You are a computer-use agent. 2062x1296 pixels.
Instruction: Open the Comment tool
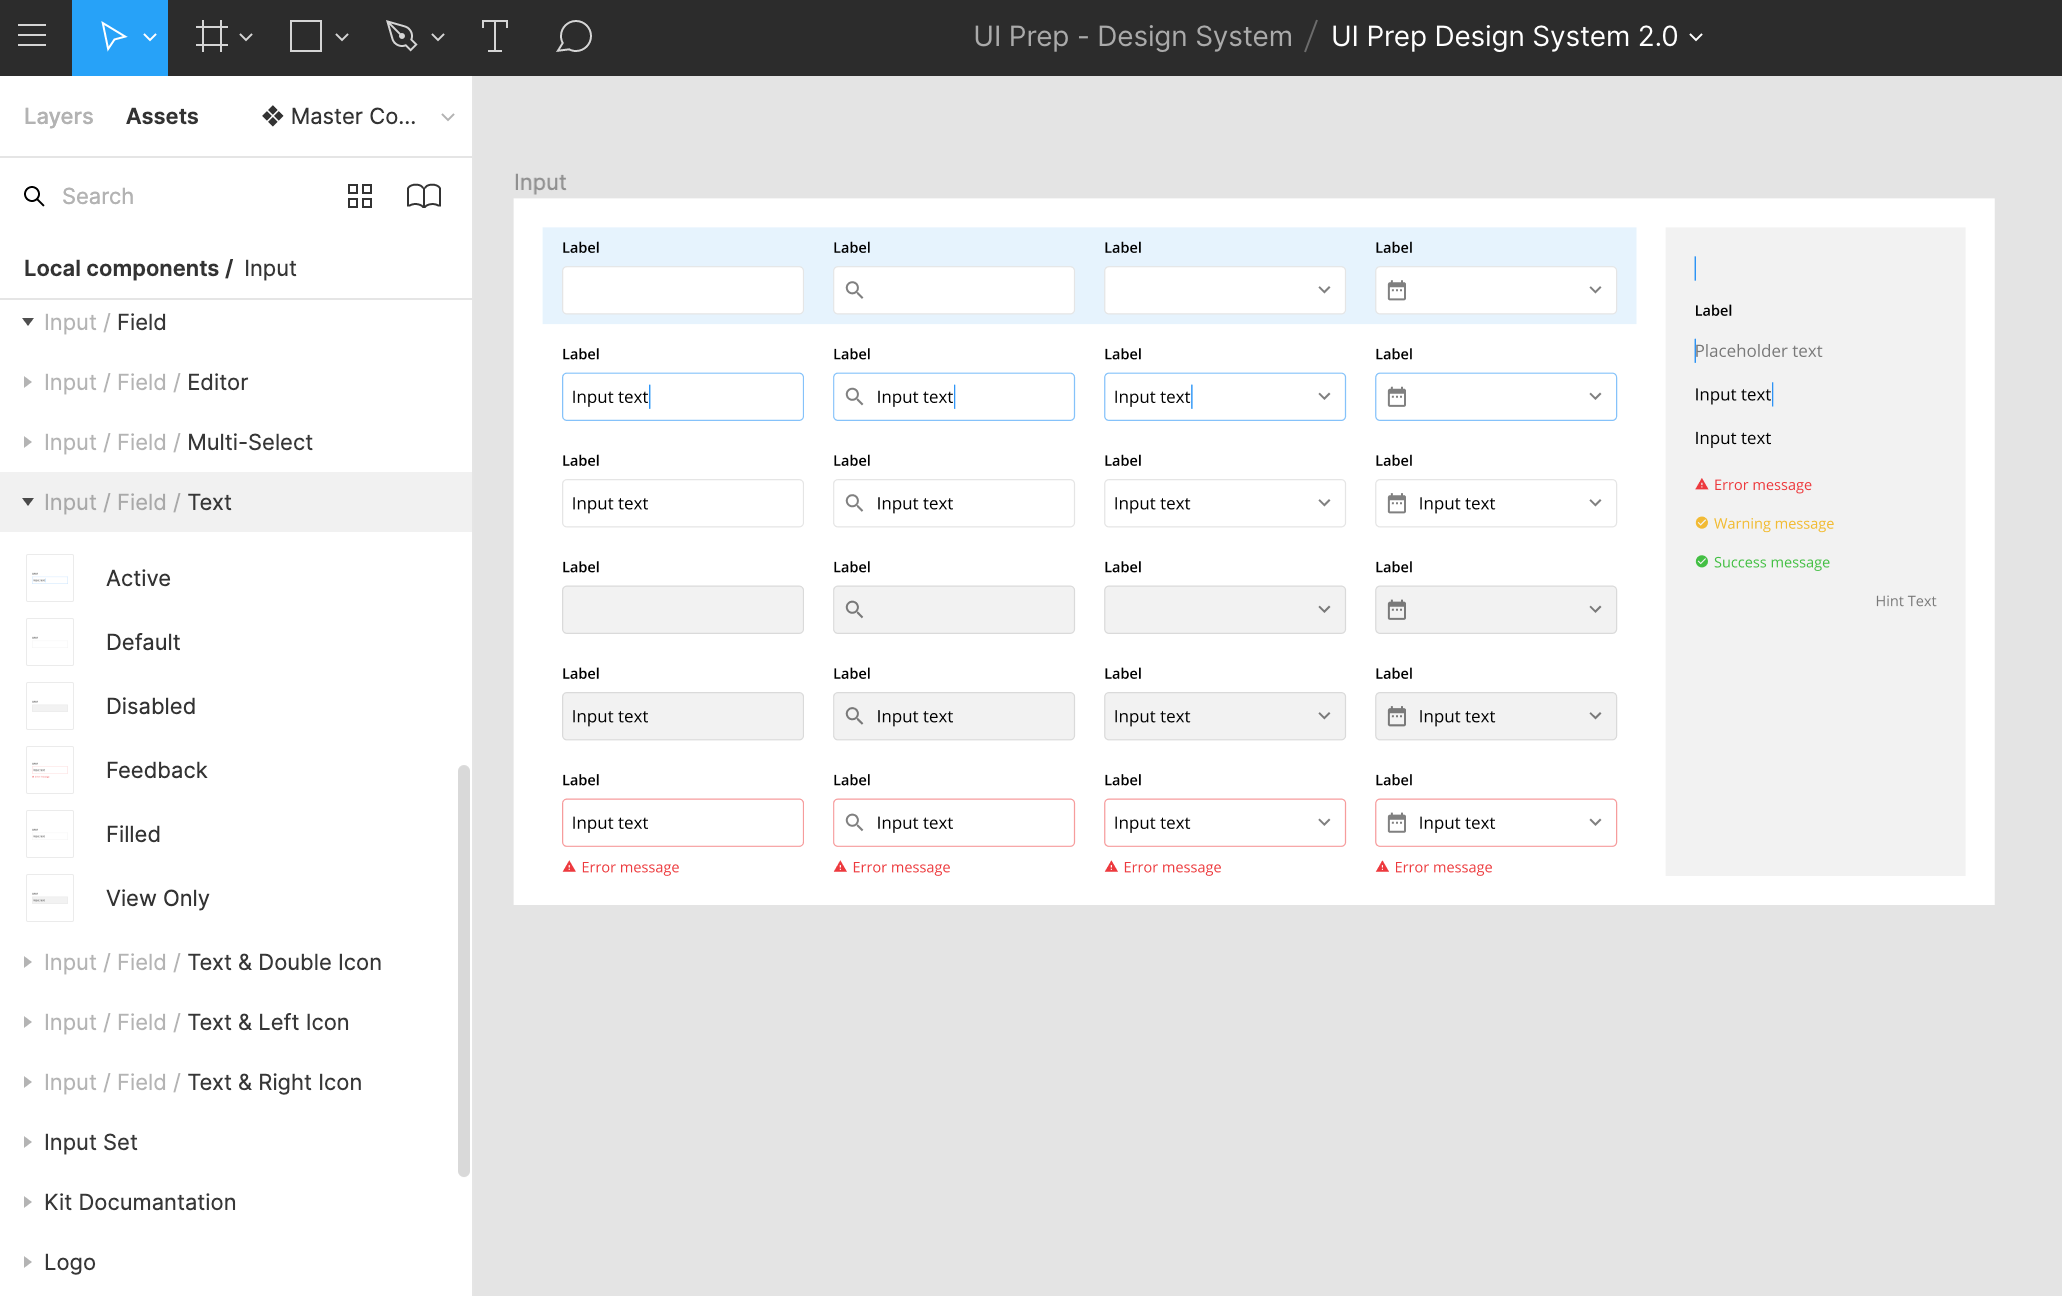pos(574,36)
